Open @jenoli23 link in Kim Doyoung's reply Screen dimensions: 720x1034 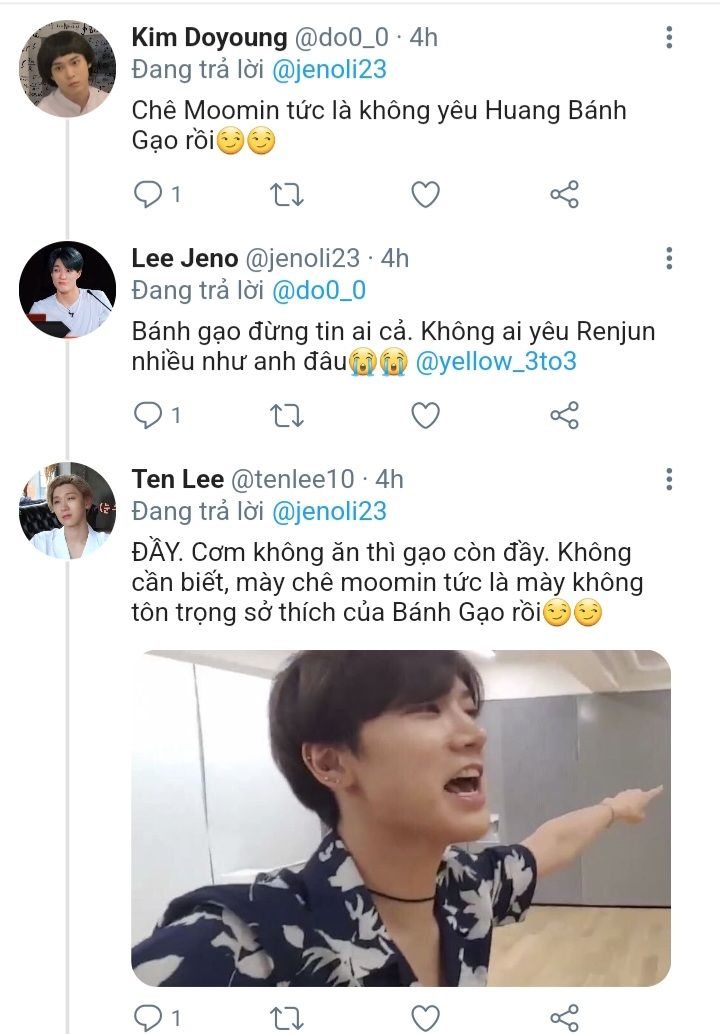pos(329,70)
